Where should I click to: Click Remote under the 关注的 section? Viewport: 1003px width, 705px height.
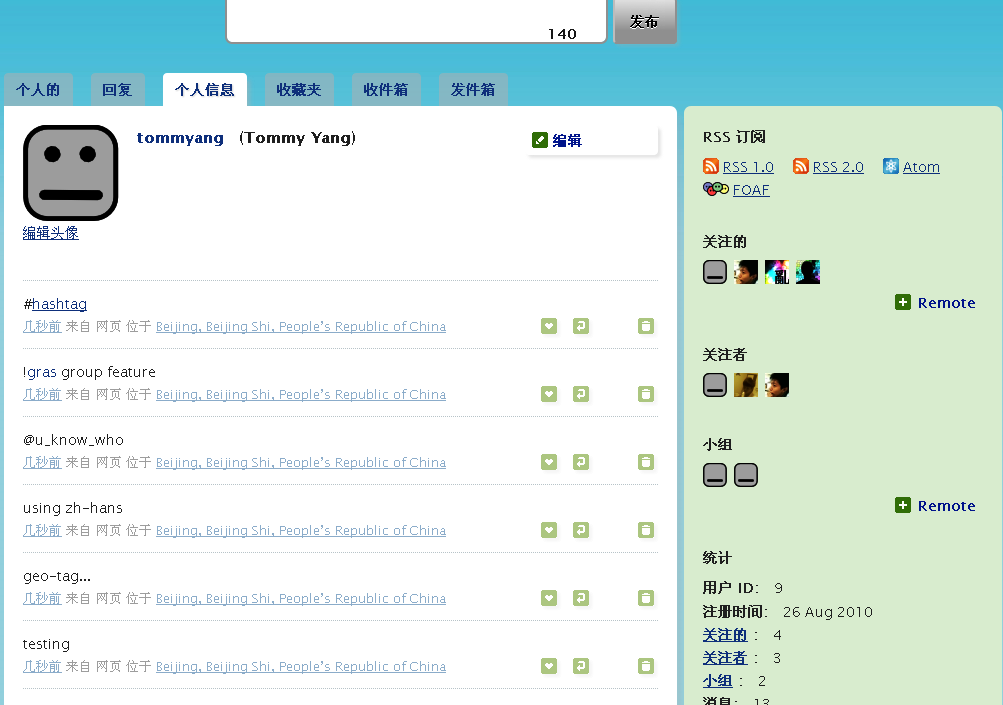pyautogui.click(x=945, y=303)
